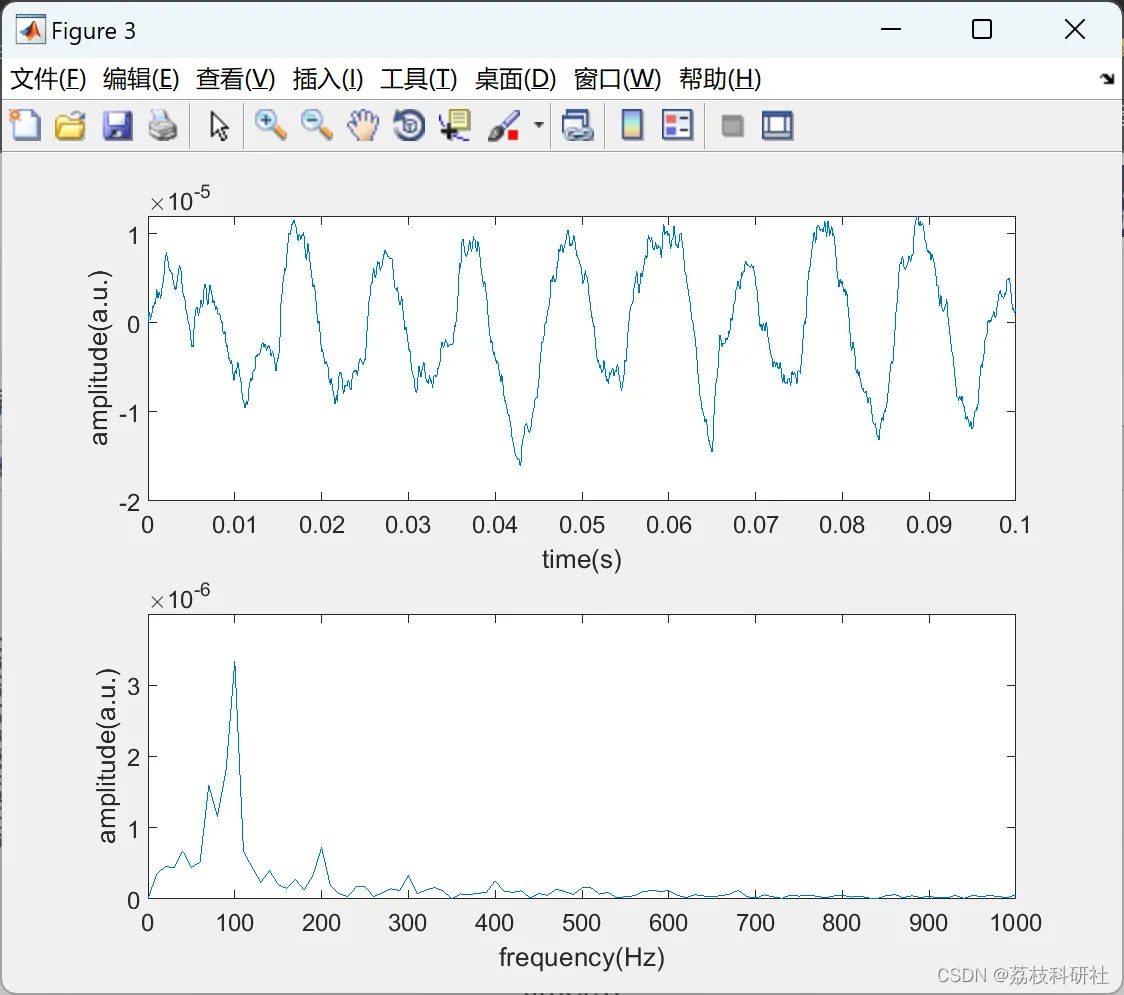Maximize the Figure 3 window

982,29
